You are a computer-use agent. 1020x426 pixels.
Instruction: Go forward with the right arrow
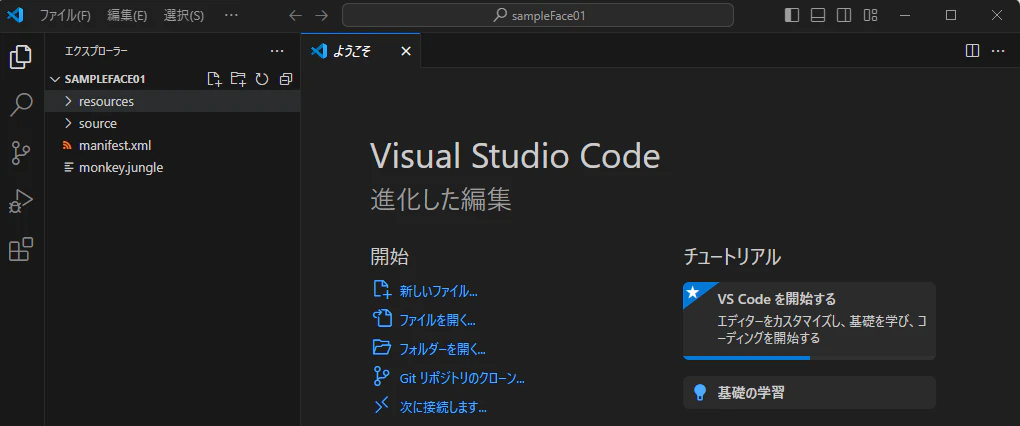pos(321,16)
